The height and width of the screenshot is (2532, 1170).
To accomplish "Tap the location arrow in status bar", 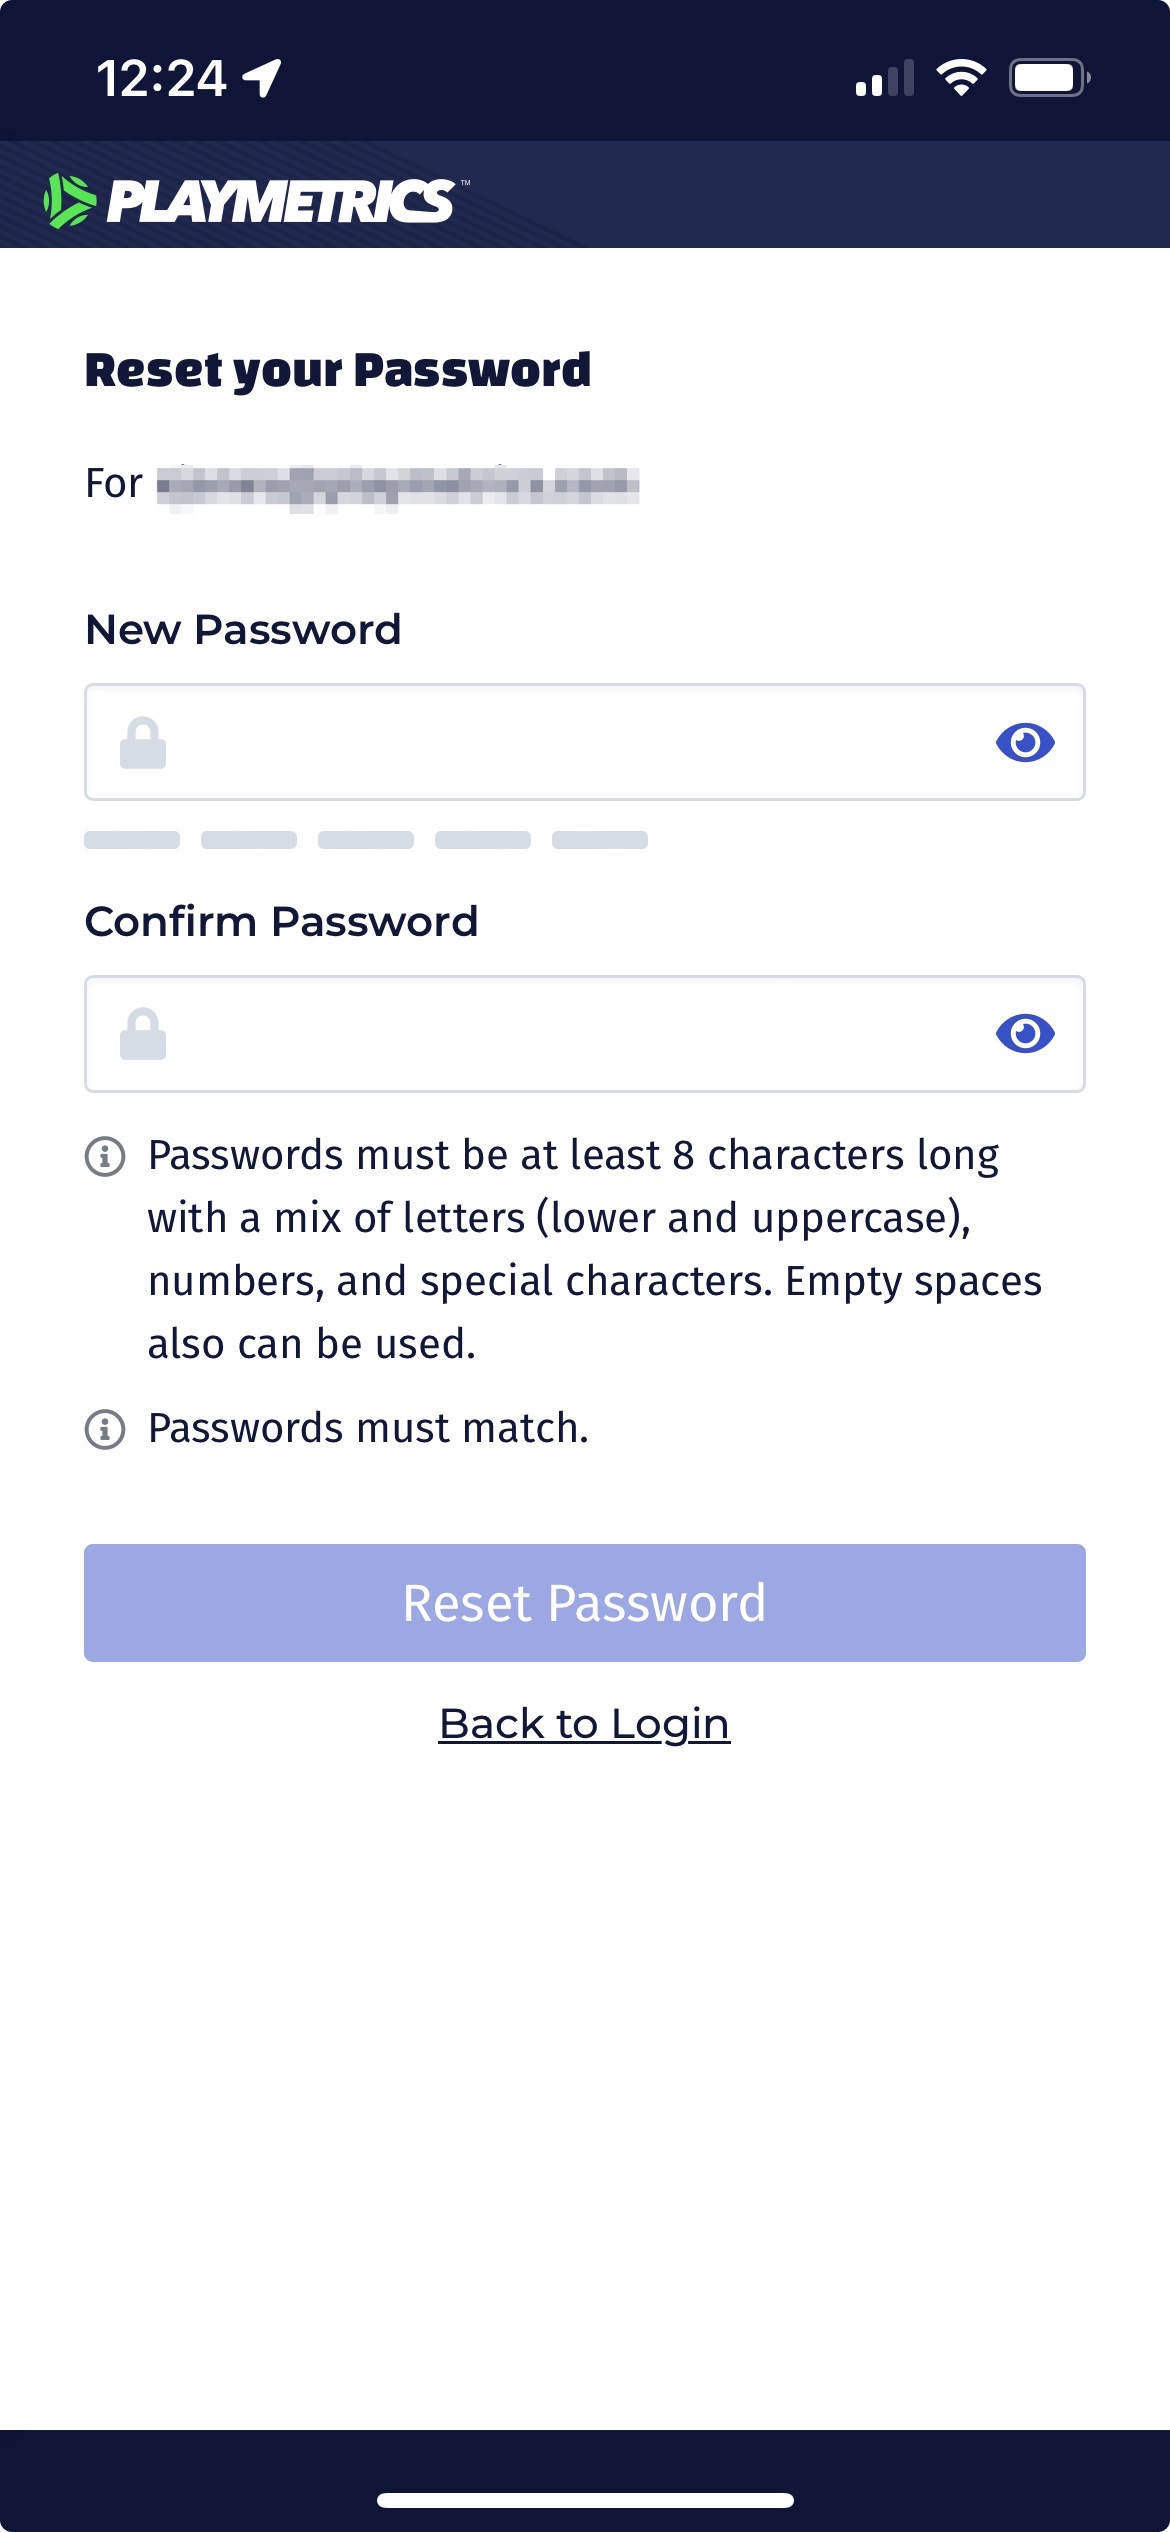I will (x=263, y=78).
